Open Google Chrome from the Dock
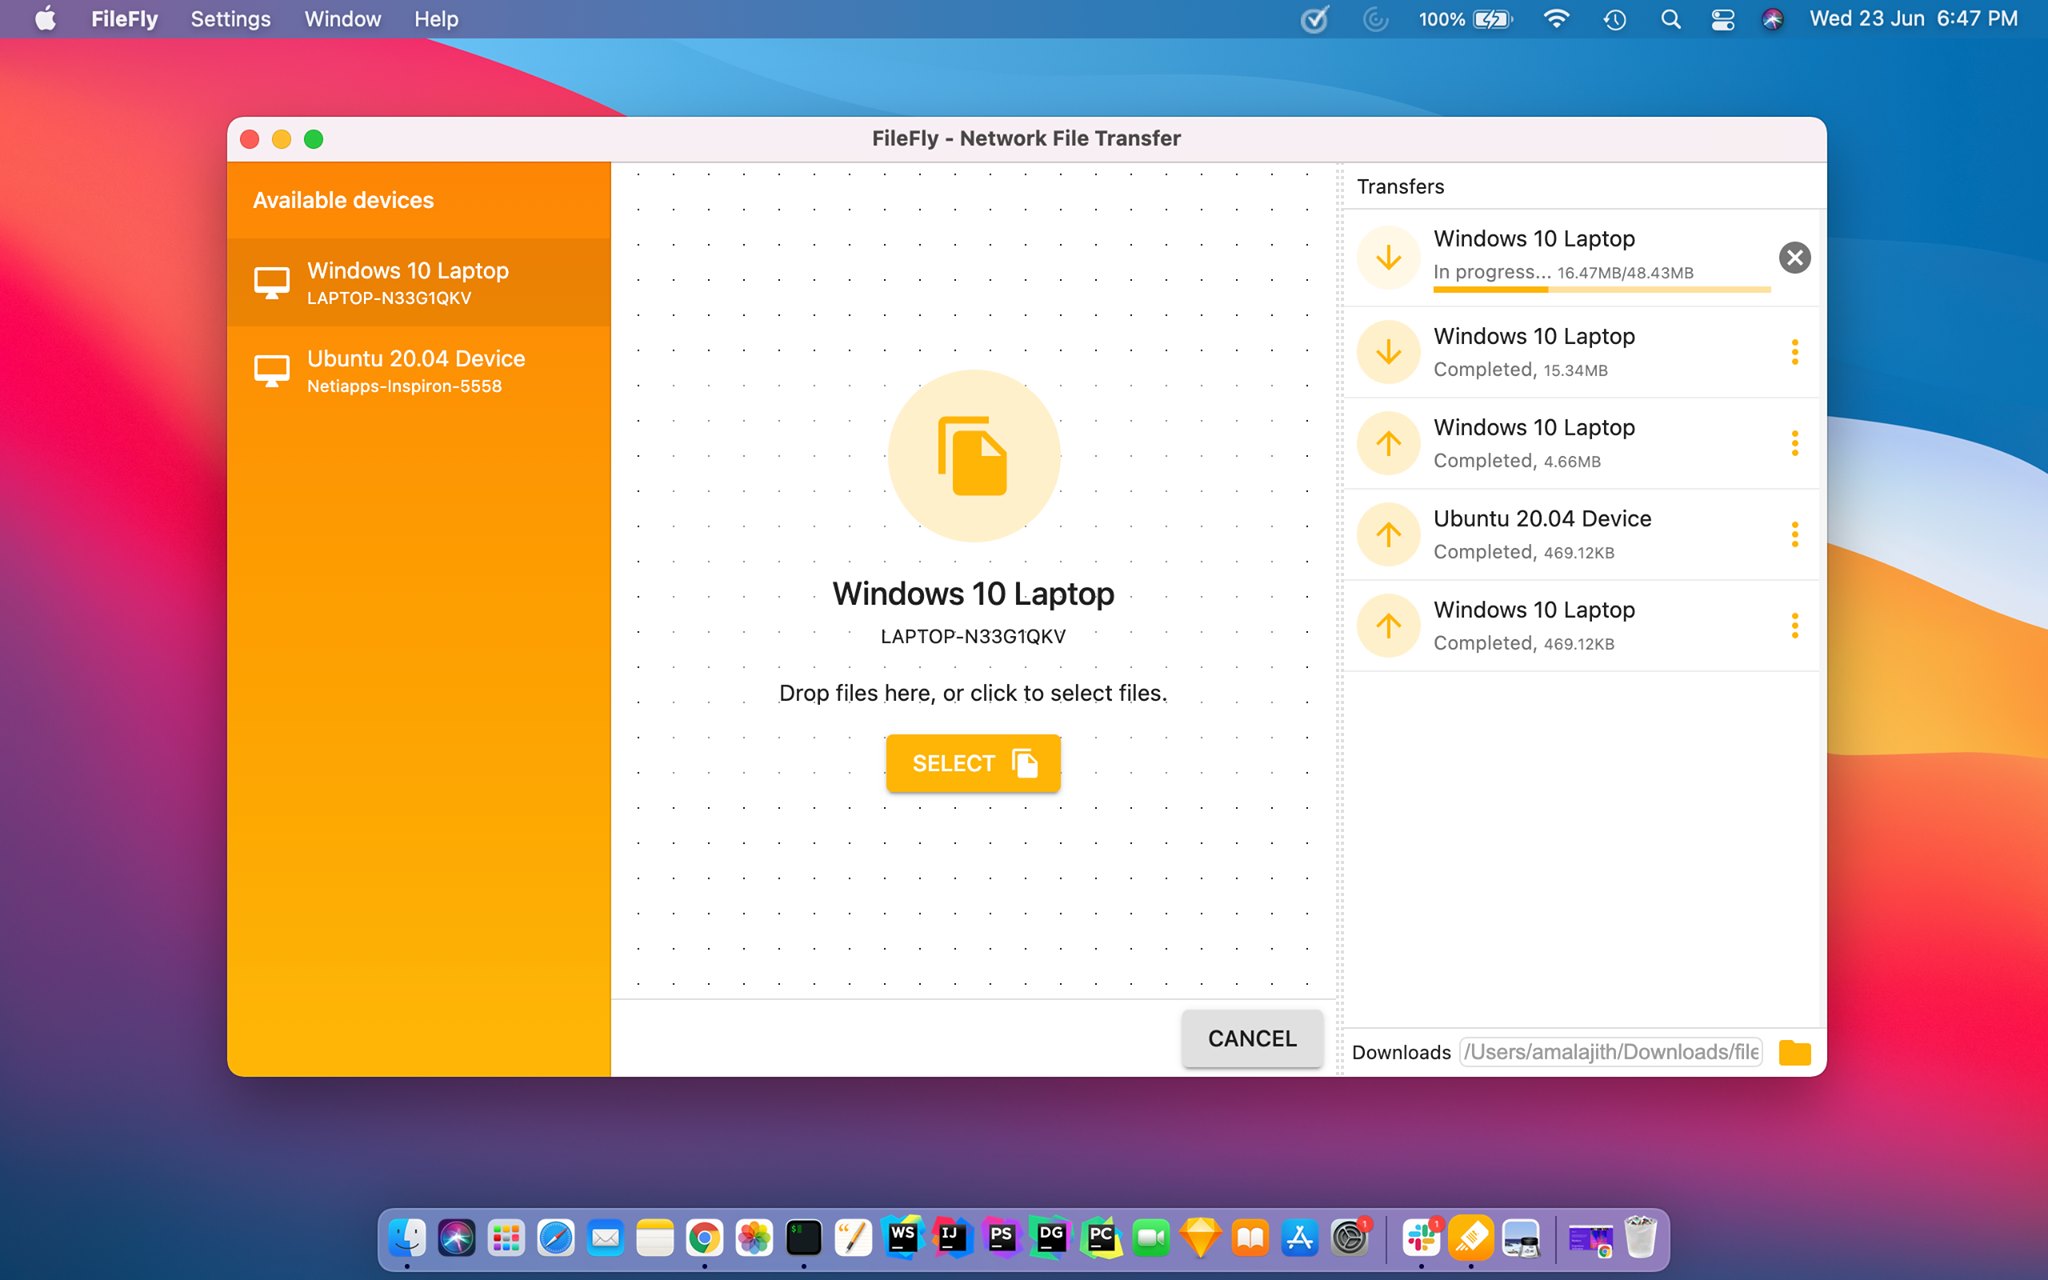The width and height of the screenshot is (2048, 1280). (705, 1239)
